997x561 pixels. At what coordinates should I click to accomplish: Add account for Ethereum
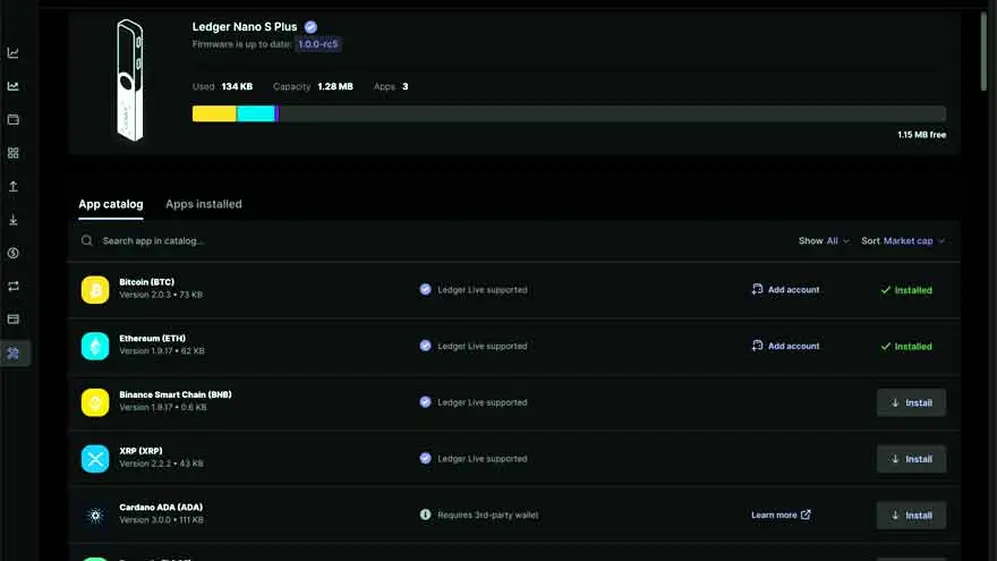point(786,346)
